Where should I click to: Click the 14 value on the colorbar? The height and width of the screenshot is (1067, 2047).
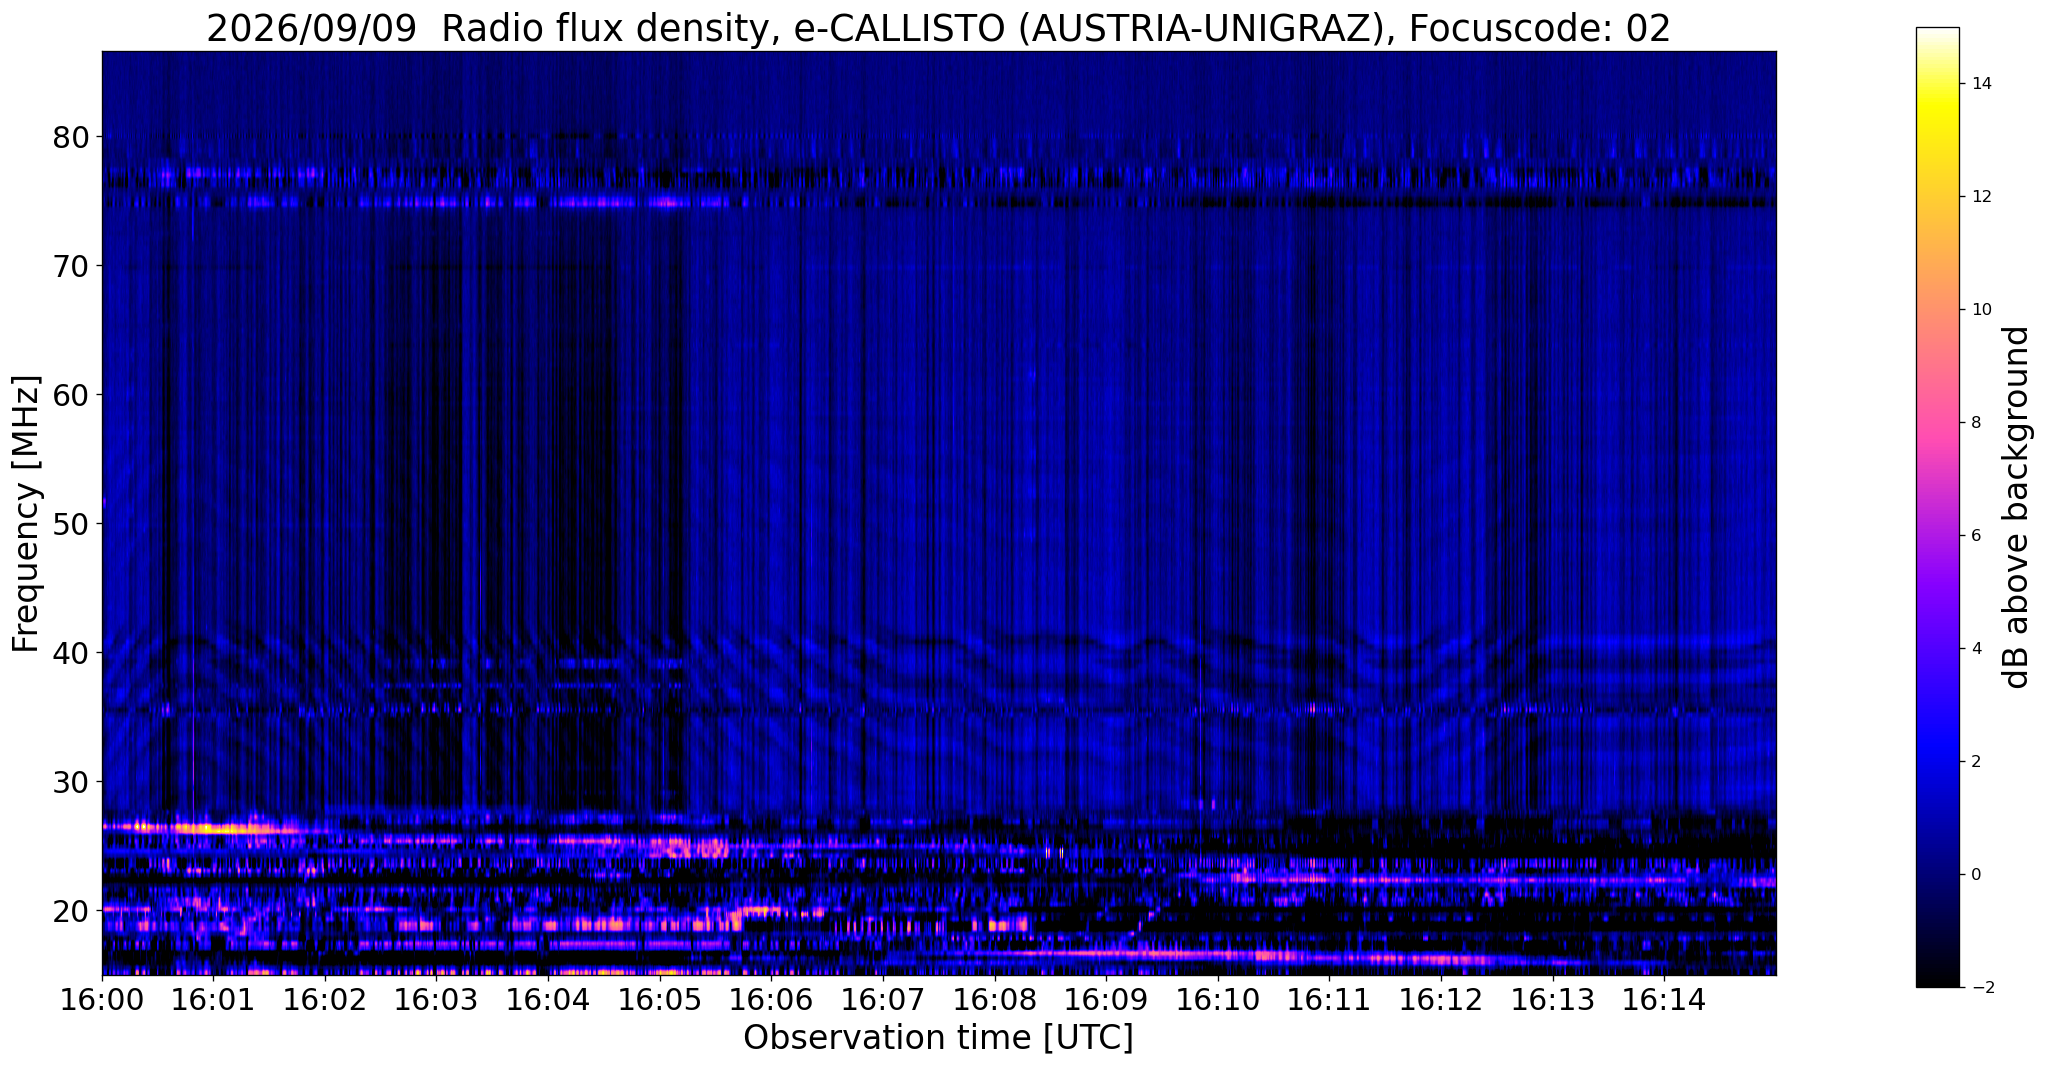click(1980, 84)
